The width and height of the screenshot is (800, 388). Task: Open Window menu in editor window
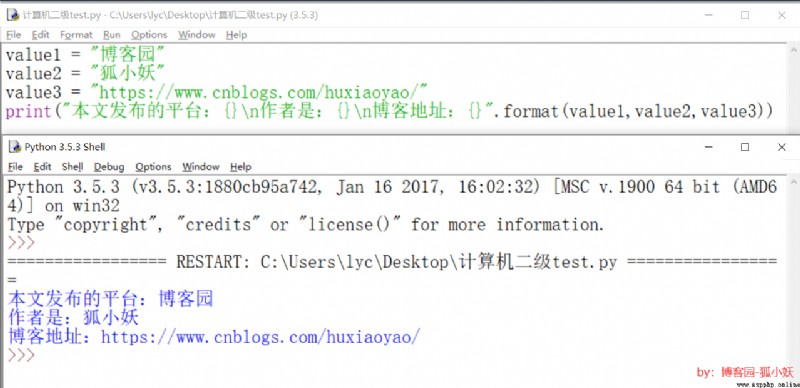[x=196, y=35]
